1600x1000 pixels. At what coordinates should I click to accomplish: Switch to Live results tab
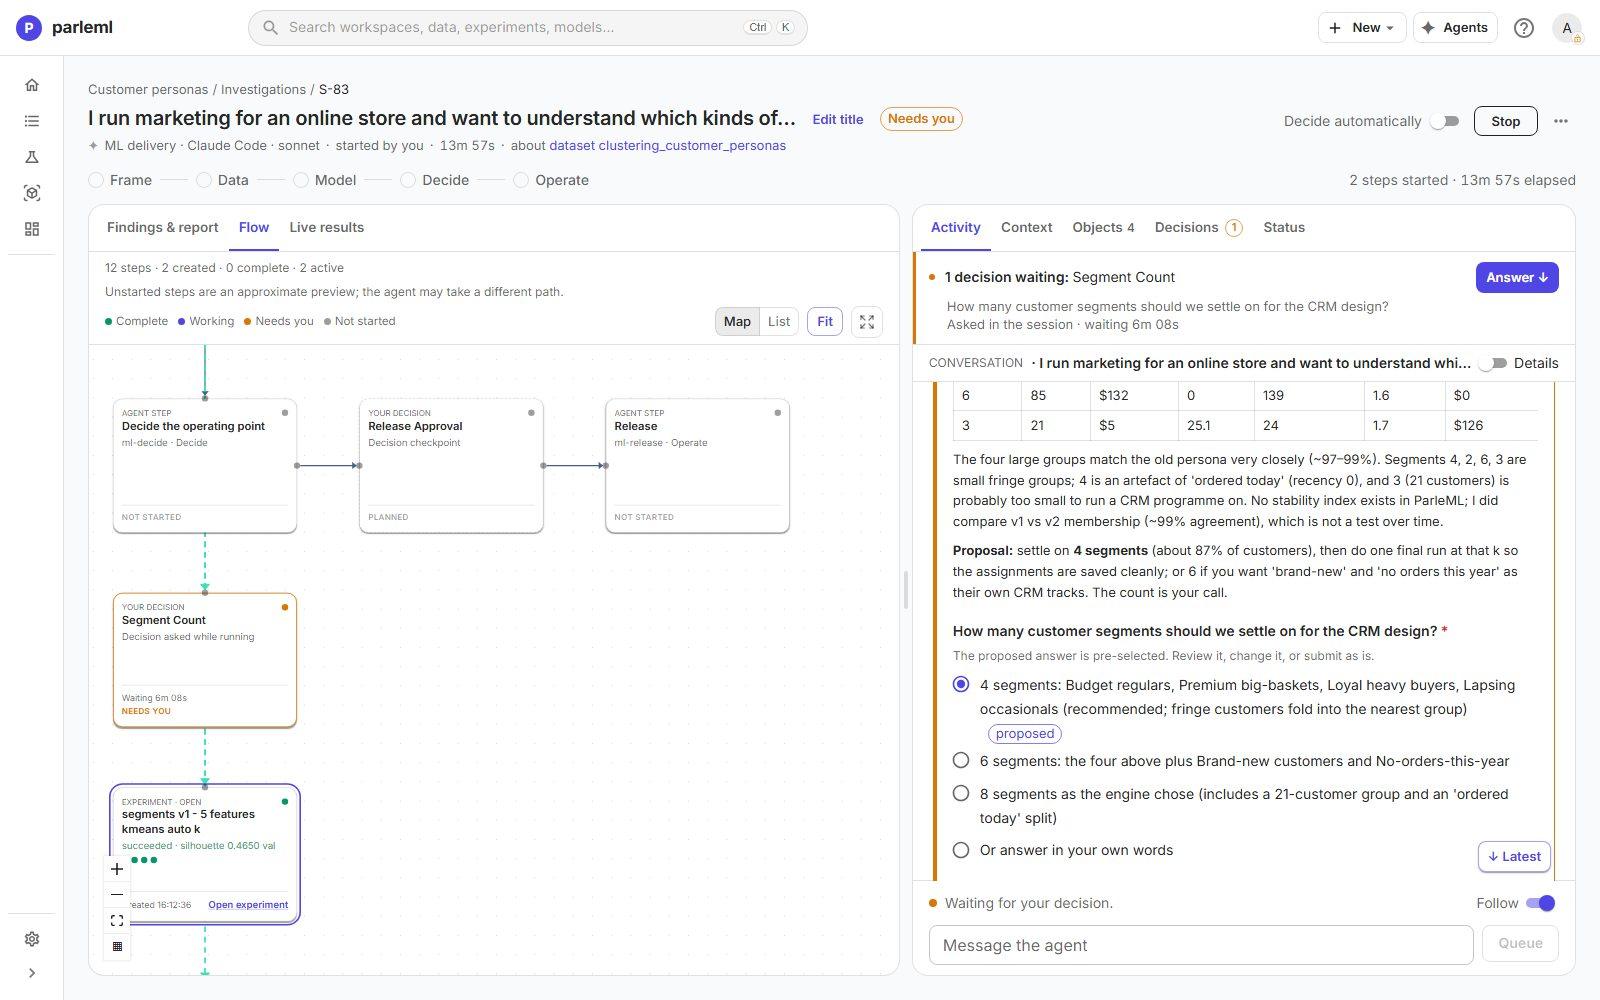326,228
